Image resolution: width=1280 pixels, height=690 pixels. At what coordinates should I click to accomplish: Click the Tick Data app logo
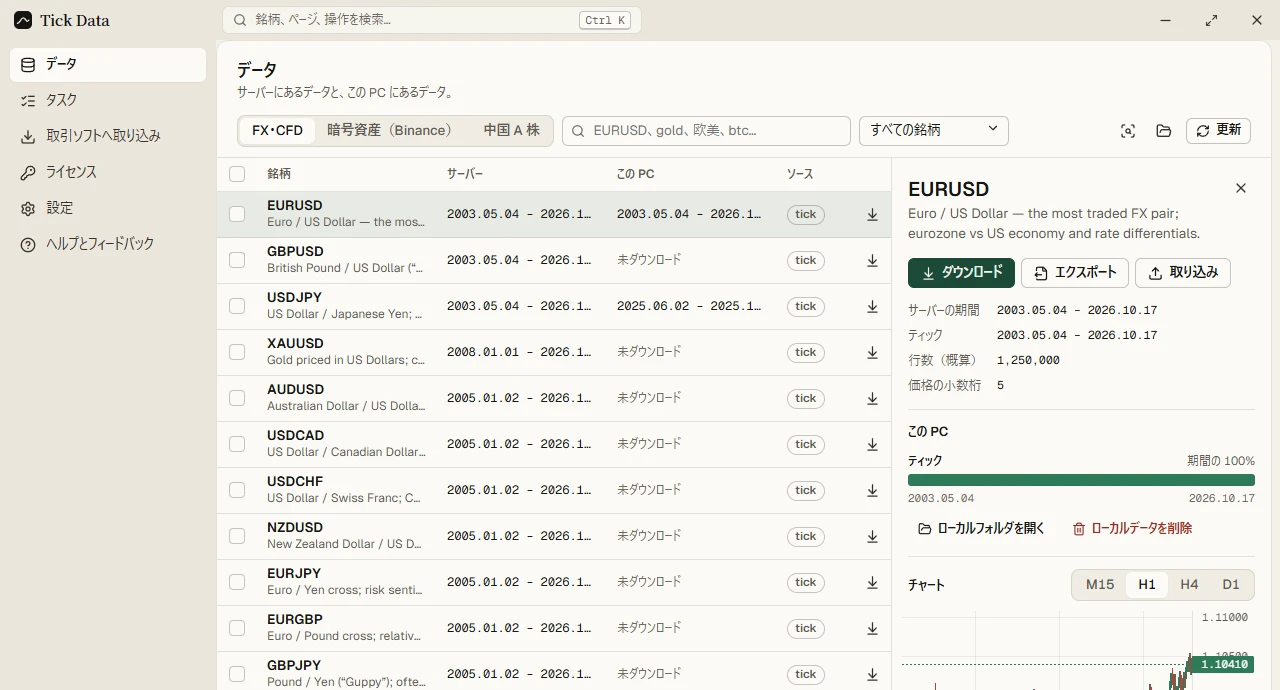23,20
